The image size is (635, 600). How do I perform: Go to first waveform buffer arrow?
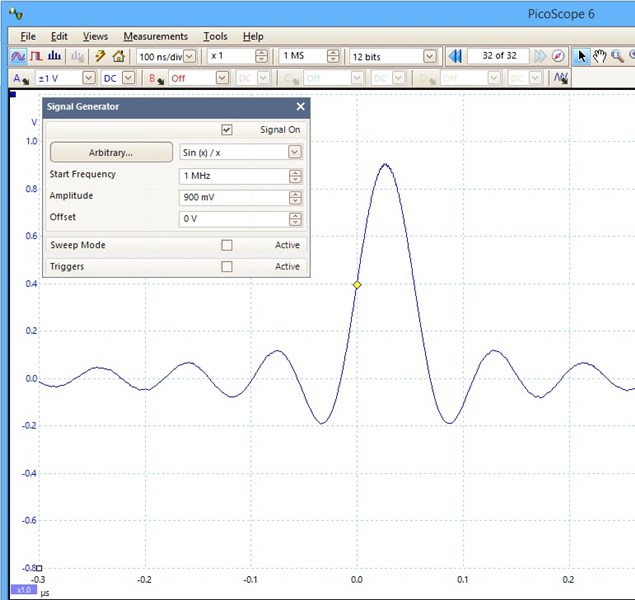pyautogui.click(x=456, y=56)
